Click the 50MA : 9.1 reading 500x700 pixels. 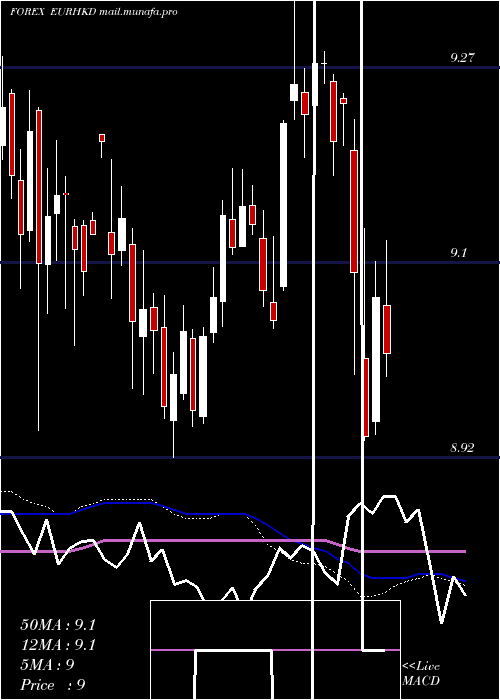(x=58, y=625)
